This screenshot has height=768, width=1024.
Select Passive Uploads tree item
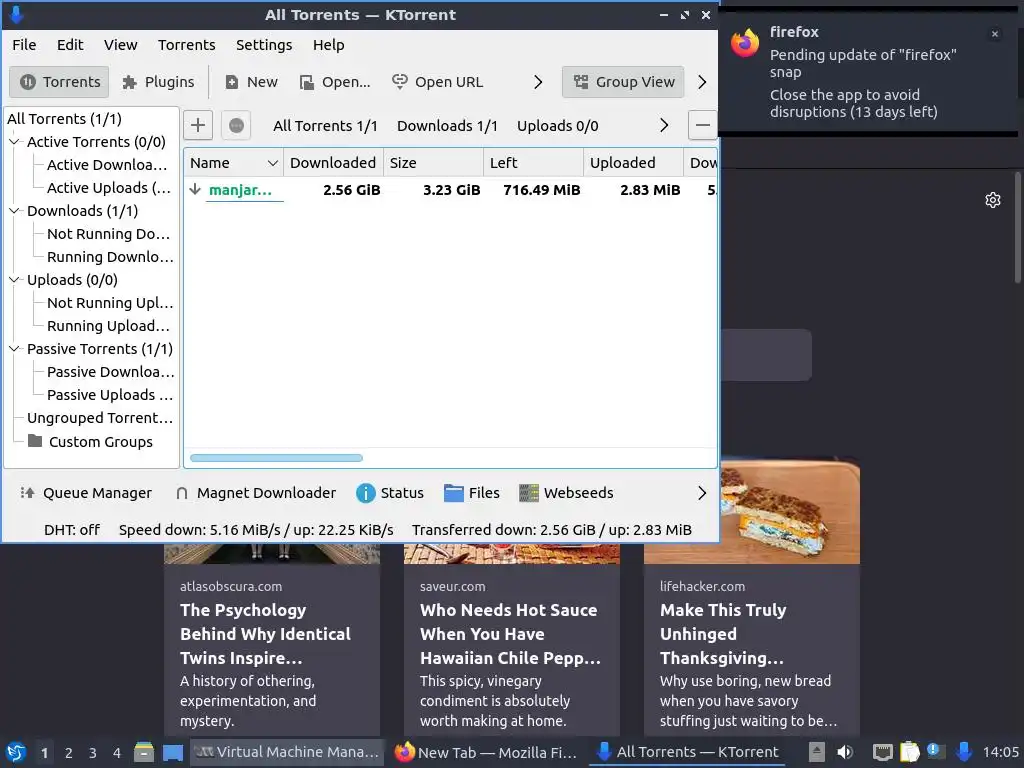tap(110, 395)
